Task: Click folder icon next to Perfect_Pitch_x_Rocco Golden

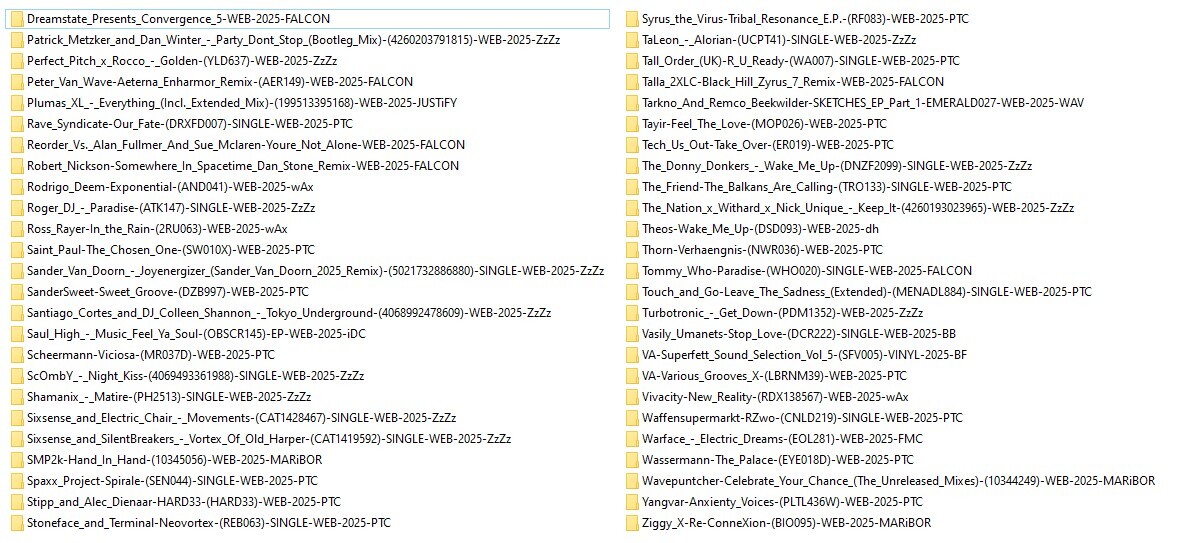Action: click(x=17, y=61)
